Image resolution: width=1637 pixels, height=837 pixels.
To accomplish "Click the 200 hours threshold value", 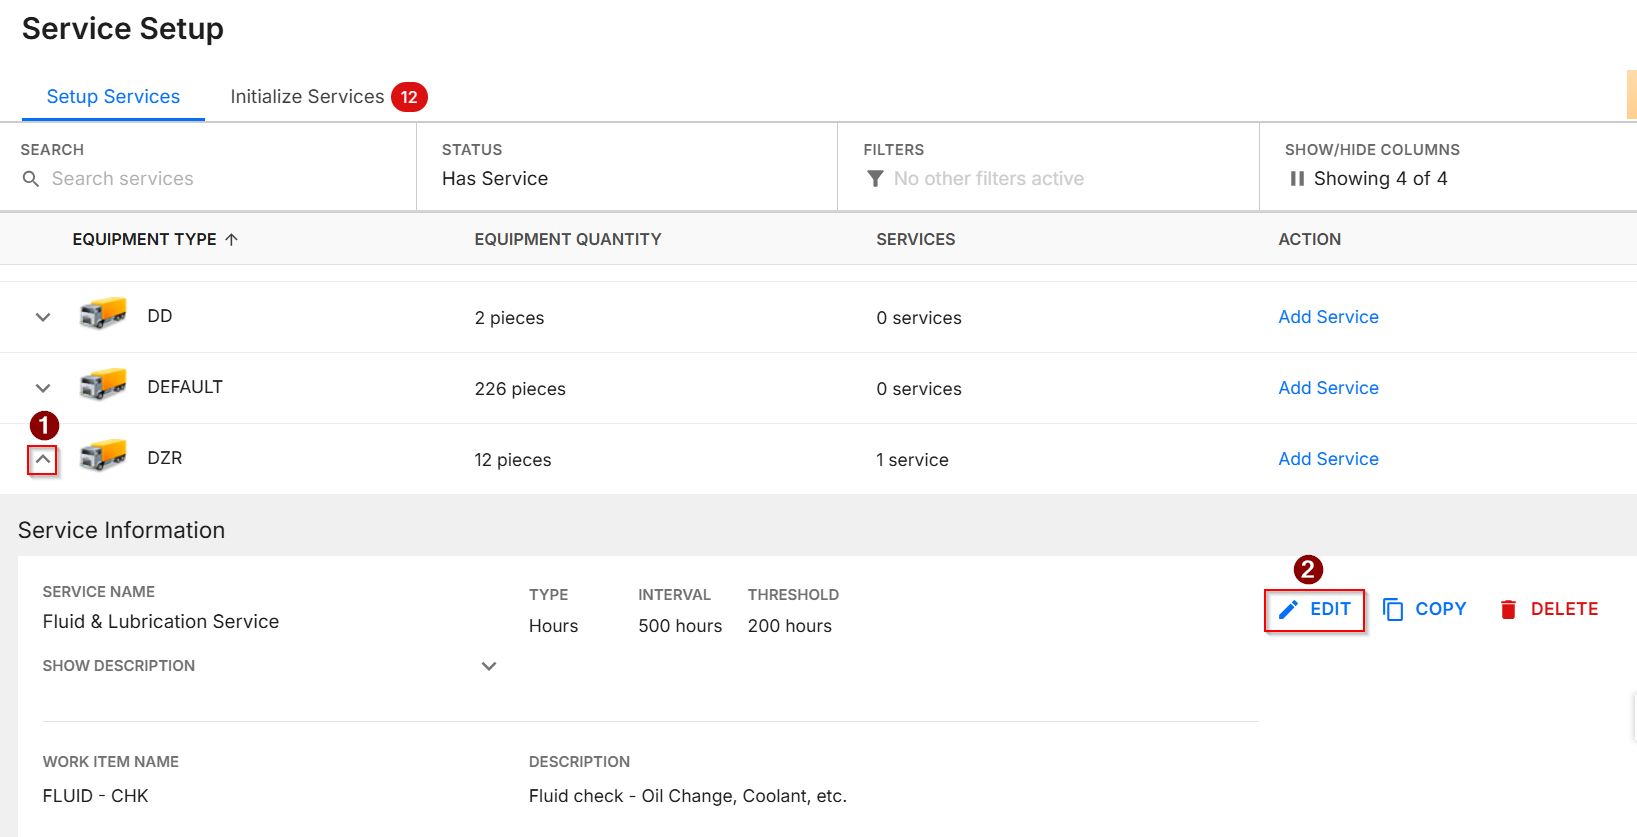I will (x=790, y=626).
